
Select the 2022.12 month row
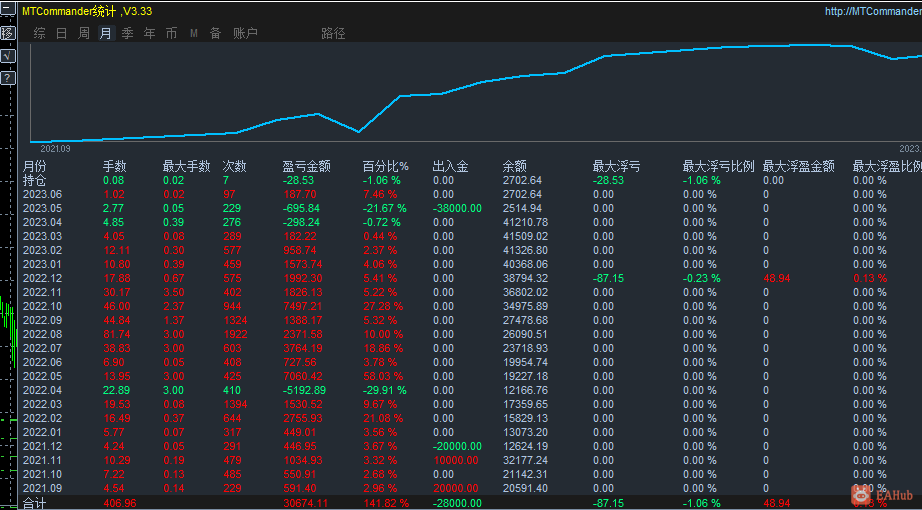pyautogui.click(x=42, y=278)
